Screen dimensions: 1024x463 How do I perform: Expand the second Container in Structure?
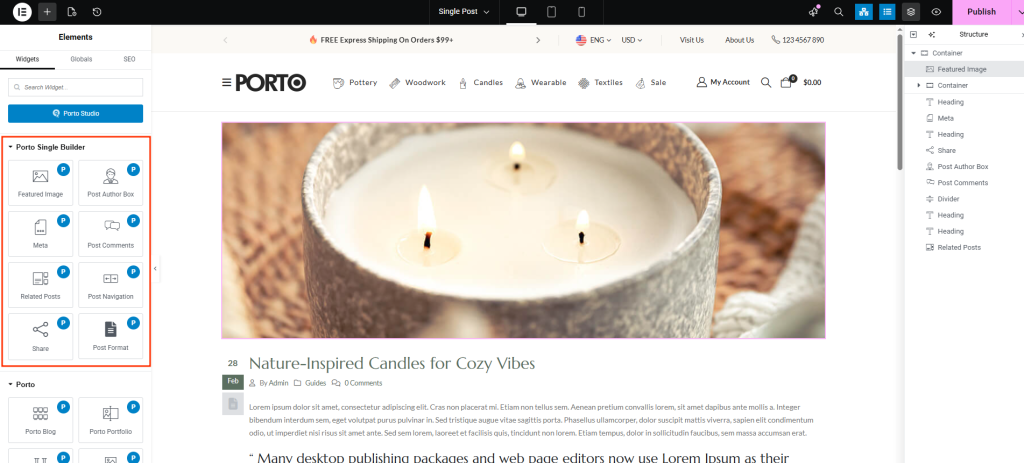pyautogui.click(x=919, y=86)
